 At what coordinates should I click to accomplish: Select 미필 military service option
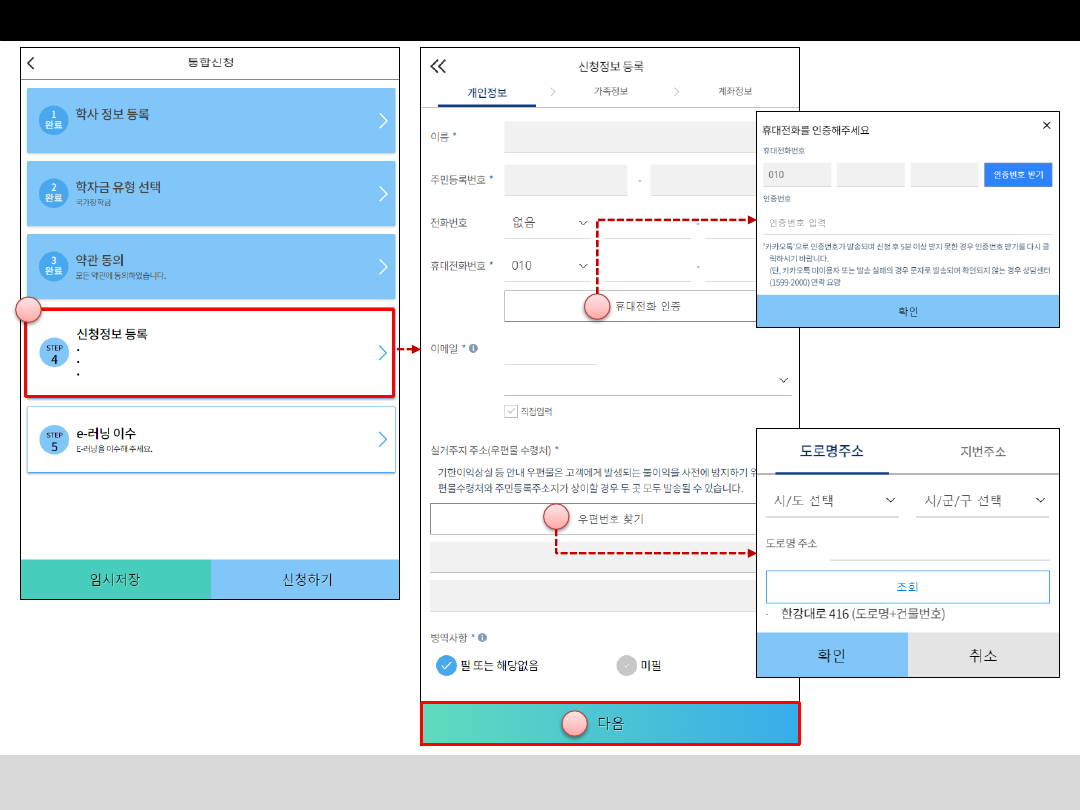click(x=627, y=665)
